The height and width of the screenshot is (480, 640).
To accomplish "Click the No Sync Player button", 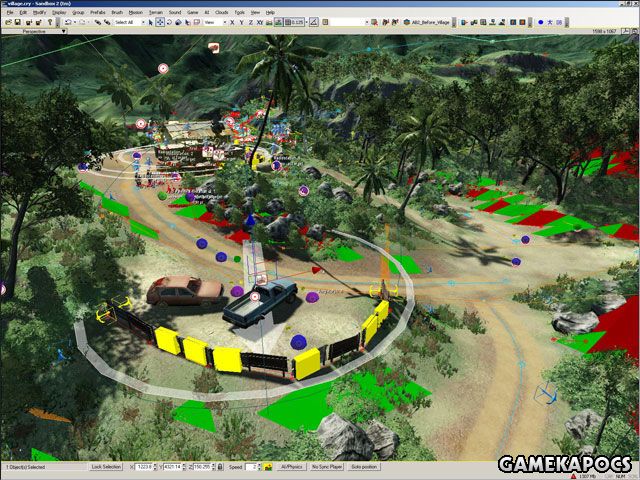I will (327, 467).
